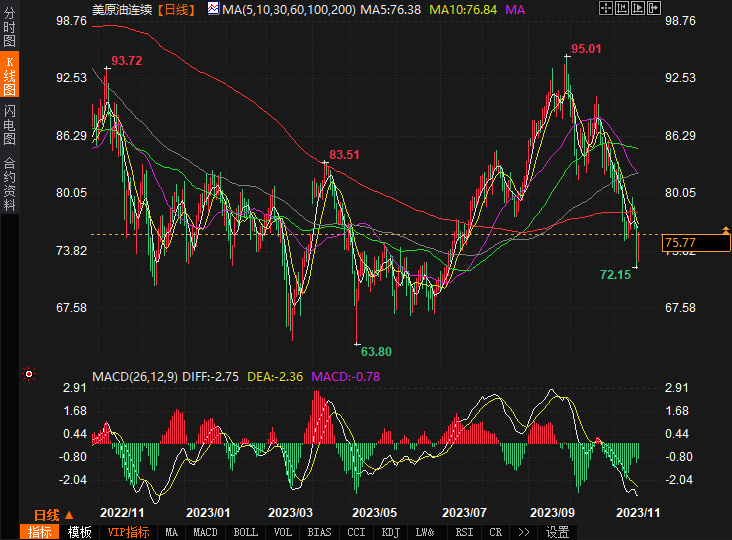Open 设置 in the bottom indicator bar
The width and height of the screenshot is (732, 540).
coord(558,532)
